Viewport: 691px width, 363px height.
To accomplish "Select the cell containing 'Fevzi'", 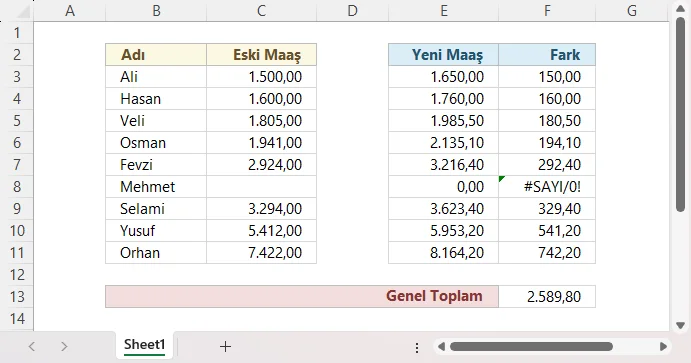I will 156,165.
